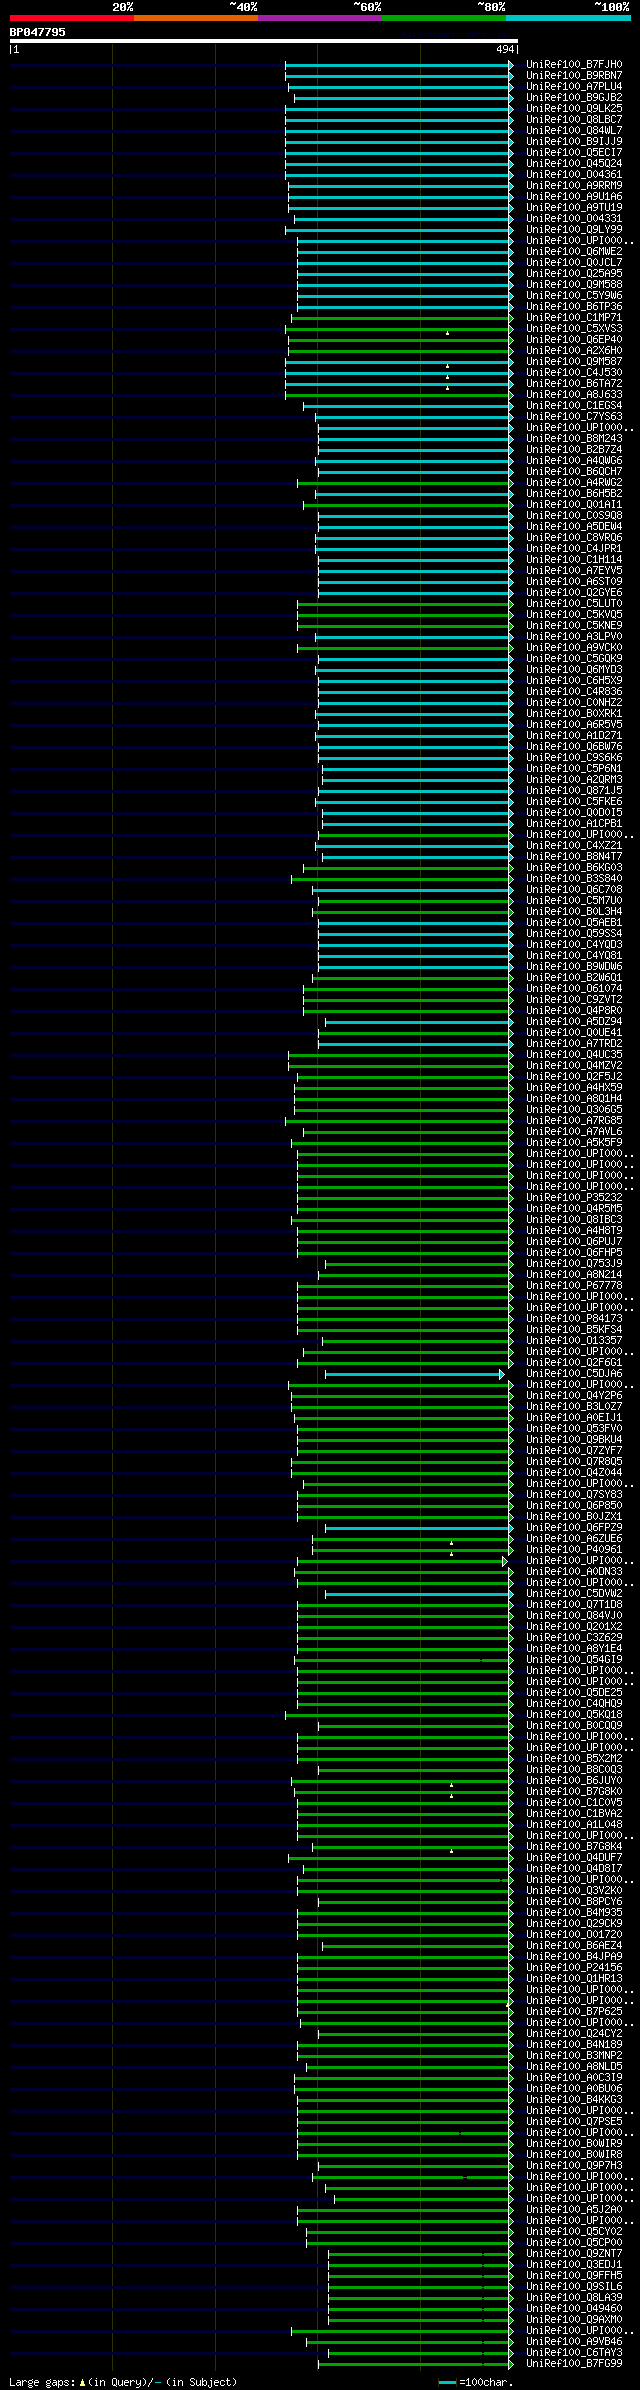This screenshot has width=640, height=2390.
Task: Select hit label UniRef100_Q7R8Q5
Action: (574, 1462)
